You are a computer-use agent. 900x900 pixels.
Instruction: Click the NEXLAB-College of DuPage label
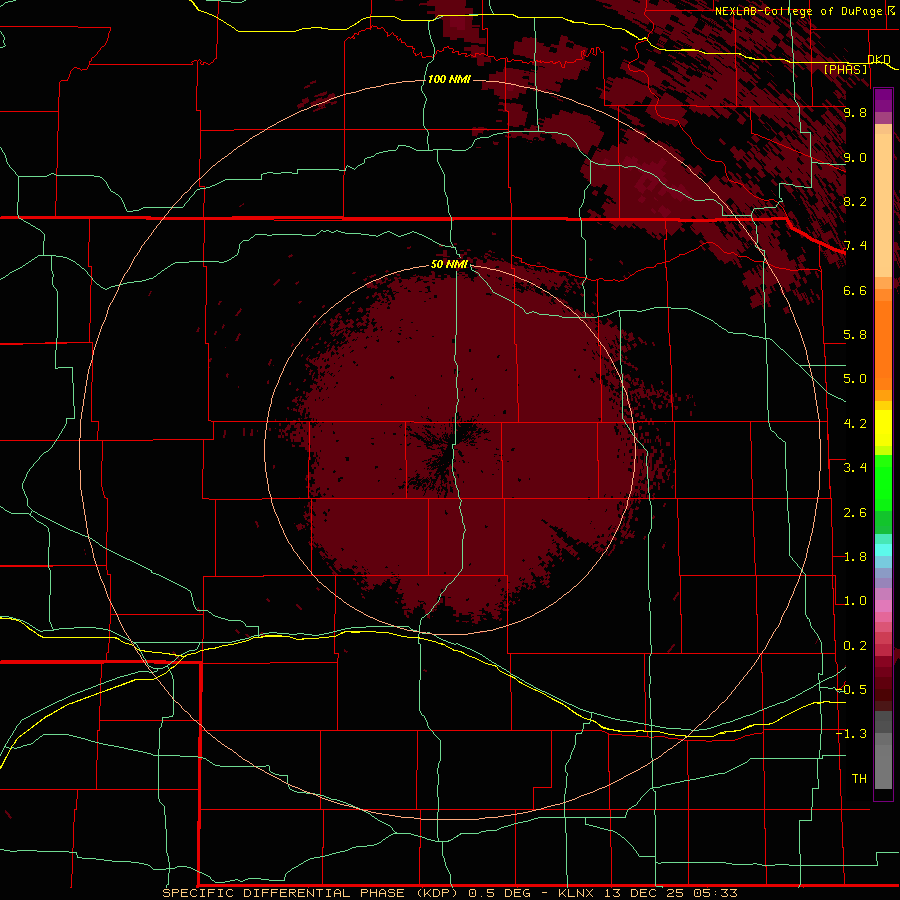pos(800,11)
